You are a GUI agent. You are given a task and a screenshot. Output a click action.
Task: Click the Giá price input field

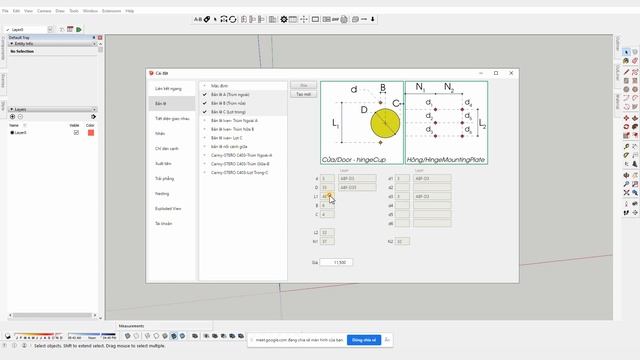(336, 262)
